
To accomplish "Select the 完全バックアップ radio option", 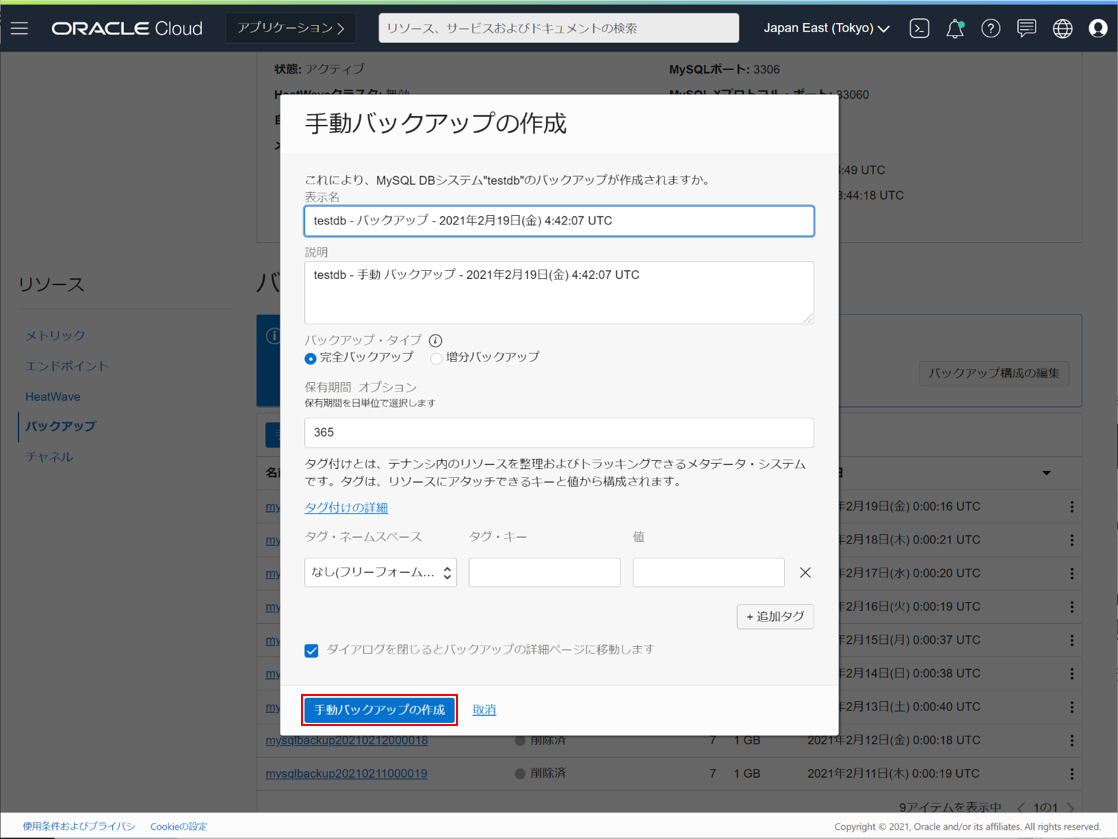I will pyautogui.click(x=311, y=358).
